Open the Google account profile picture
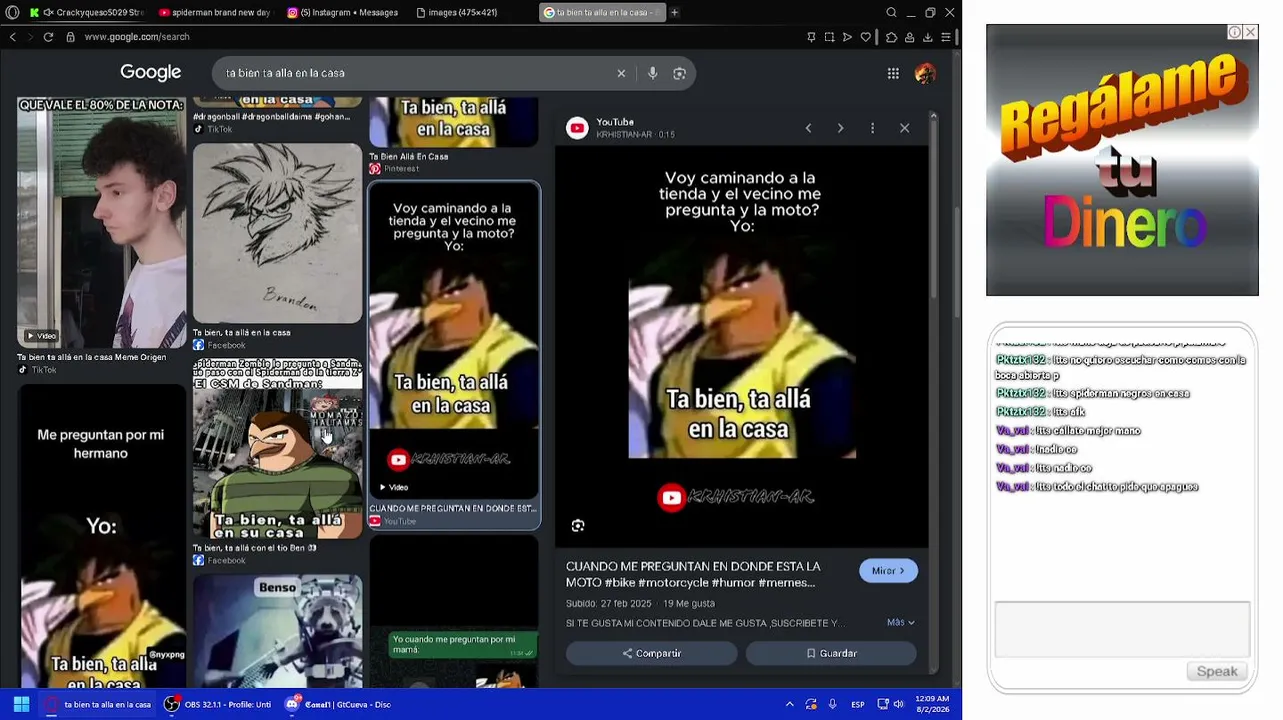 [925, 73]
